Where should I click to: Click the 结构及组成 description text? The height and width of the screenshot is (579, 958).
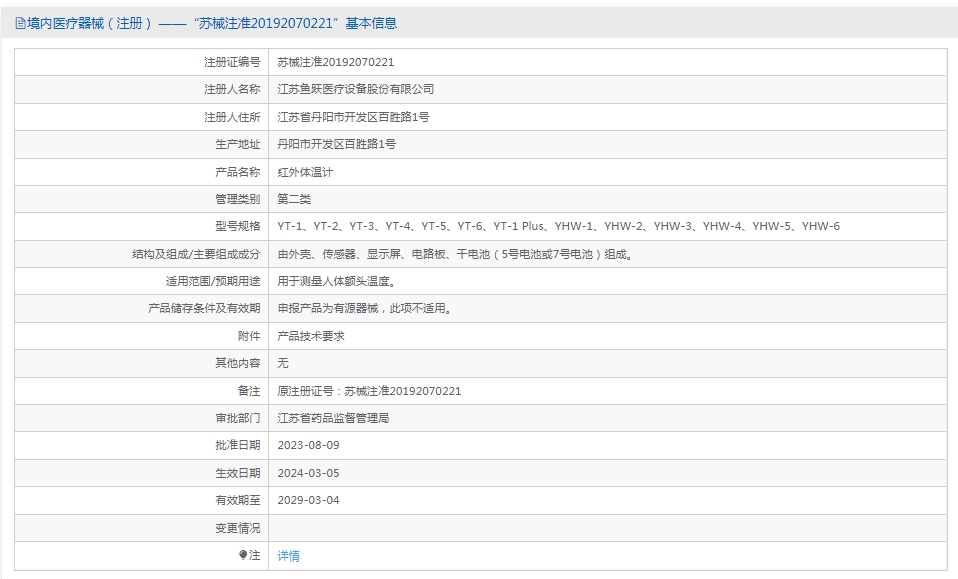click(455, 254)
